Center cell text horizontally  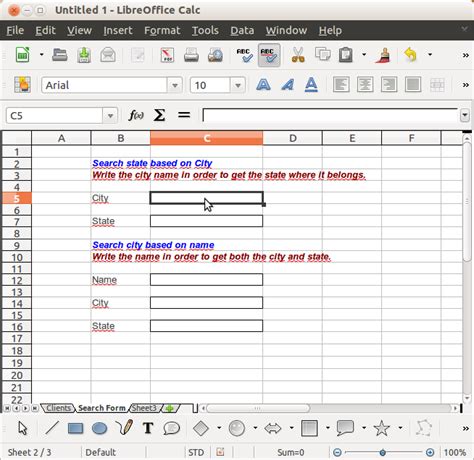365,85
